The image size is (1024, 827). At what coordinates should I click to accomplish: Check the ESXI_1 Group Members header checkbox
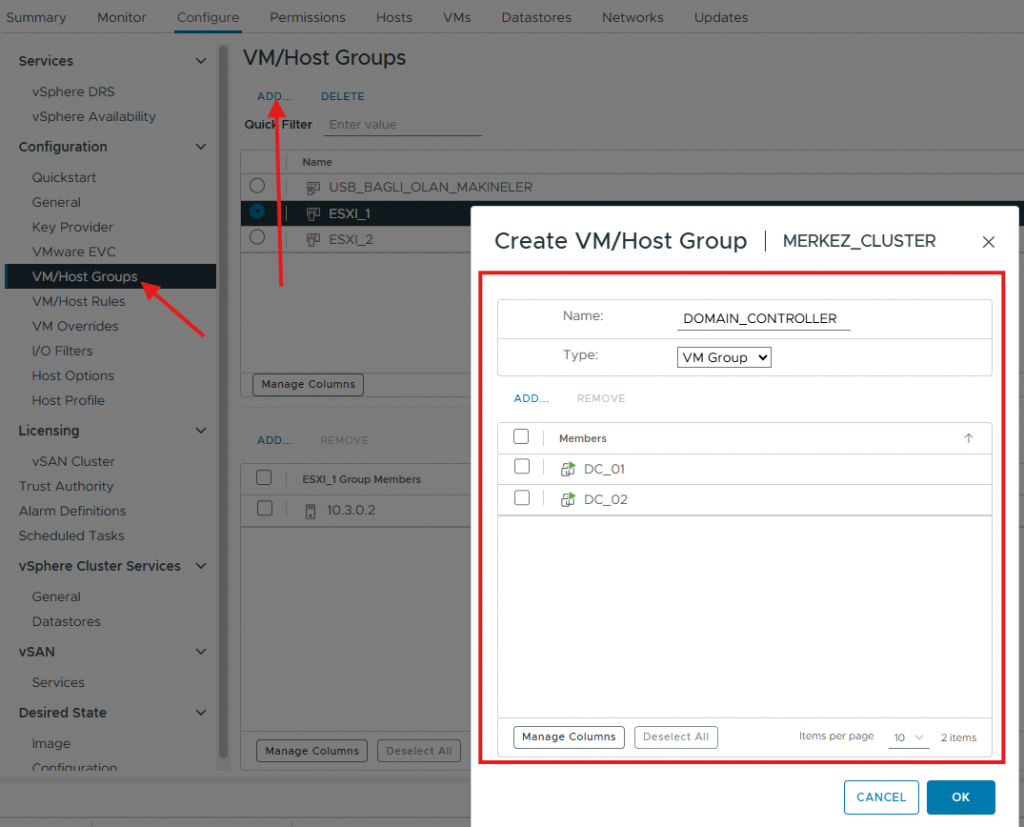(x=264, y=478)
